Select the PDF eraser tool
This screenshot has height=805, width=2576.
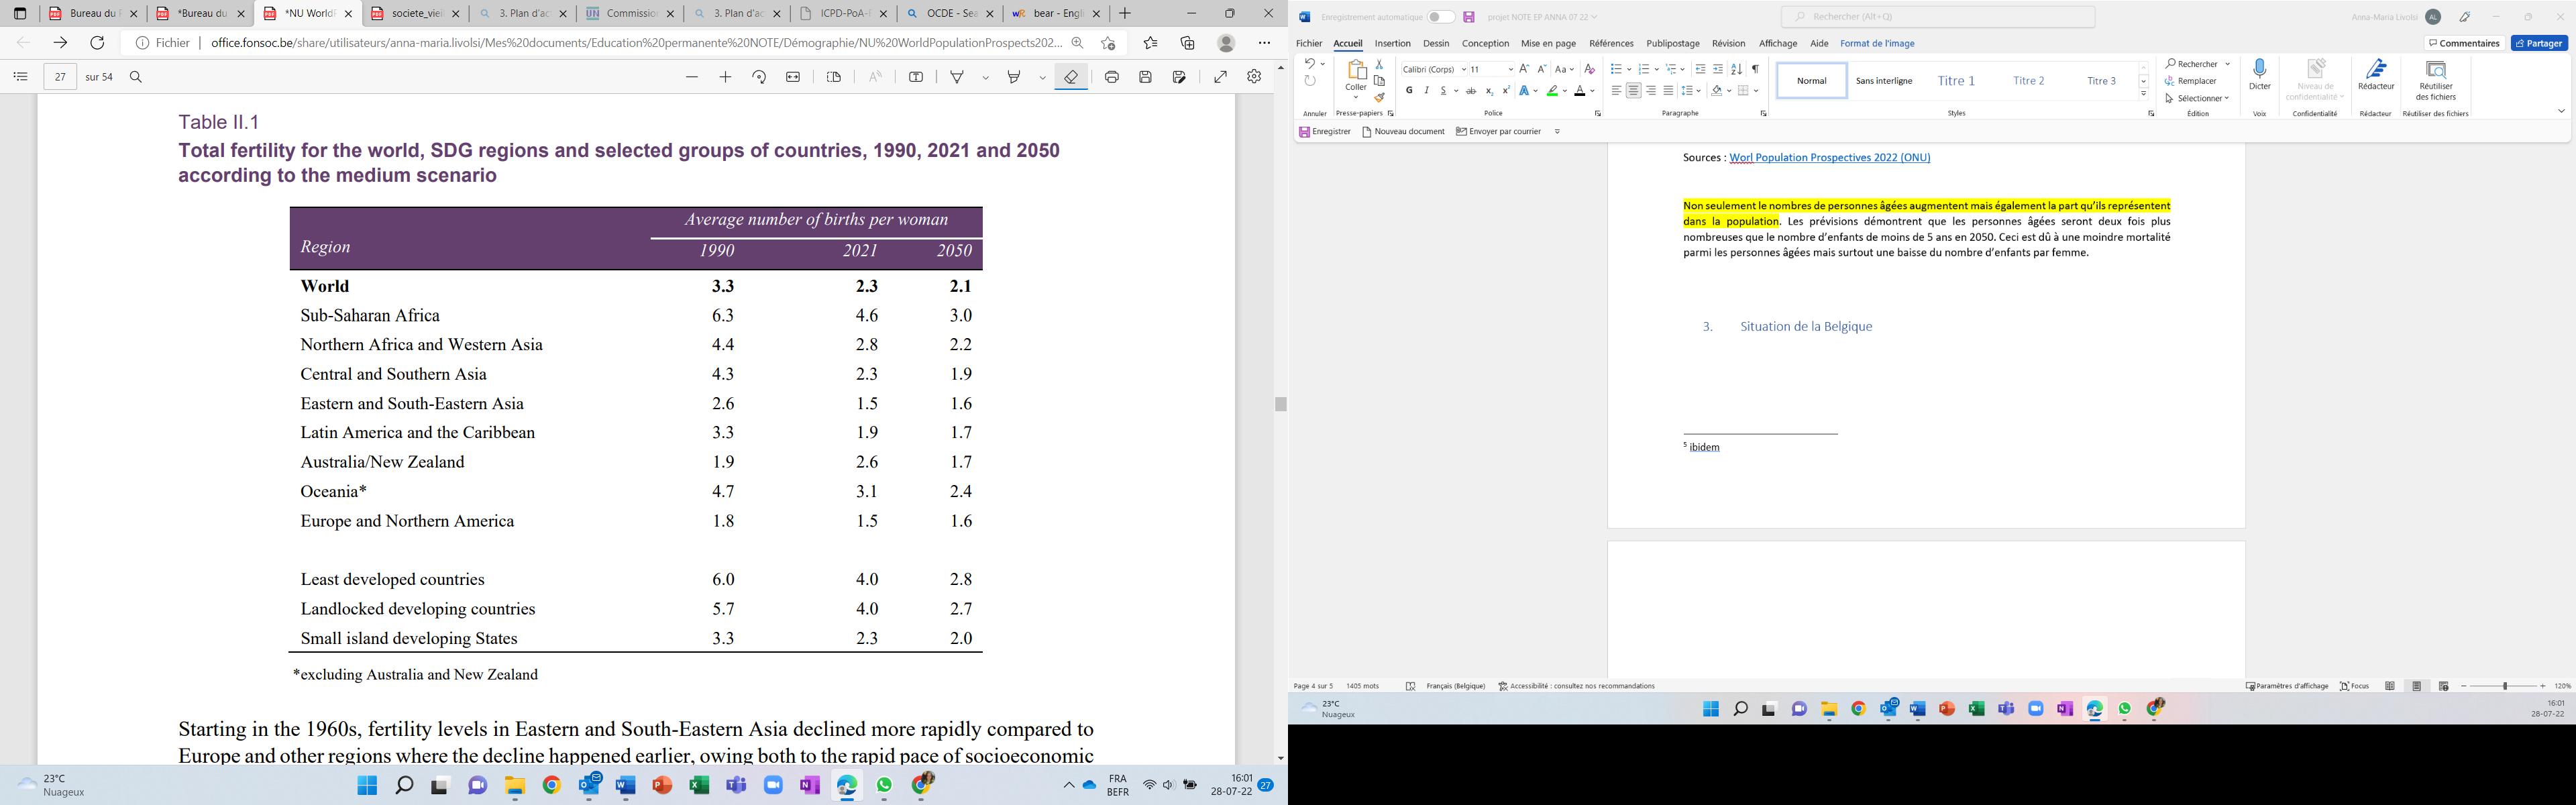1071,77
